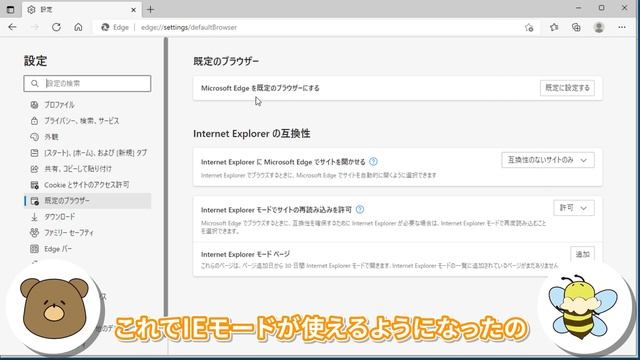Click the search magnifier in settings search
The image size is (640, 360).
pyautogui.click(x=35, y=83)
